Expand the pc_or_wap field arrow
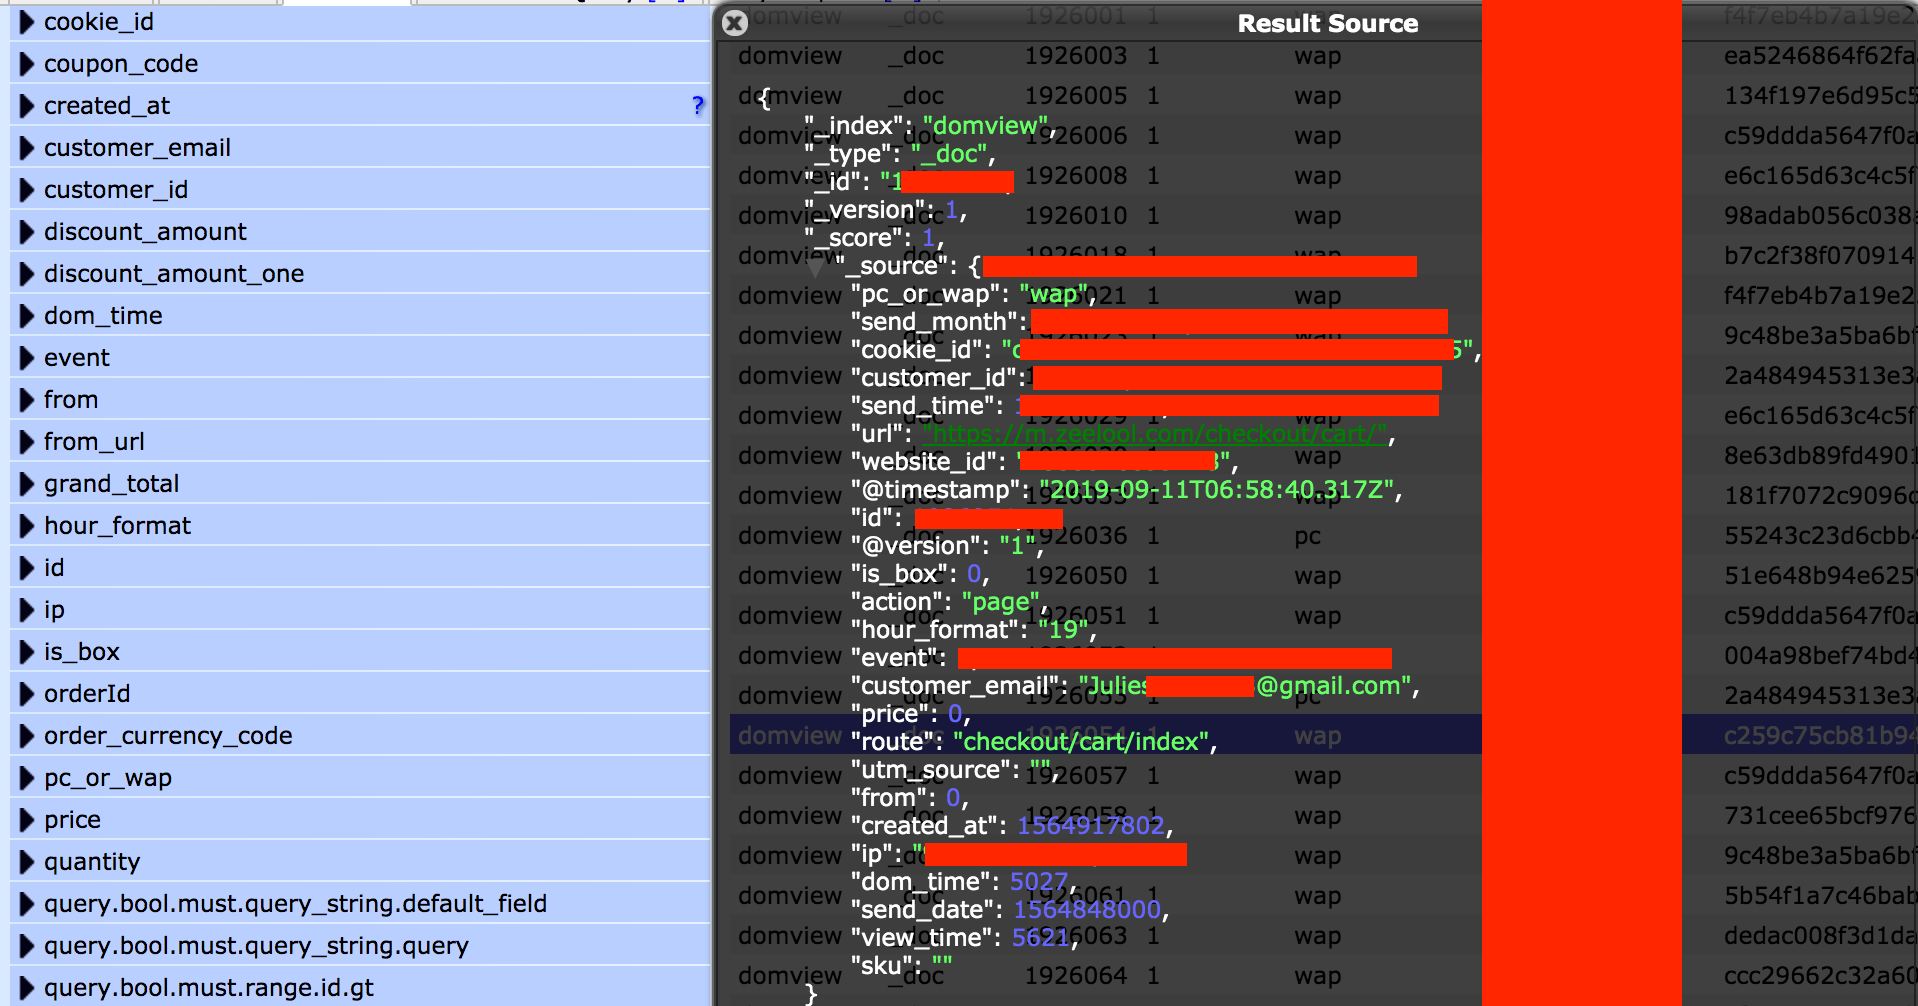Screen dimensions: 1918x1006 click(27, 778)
